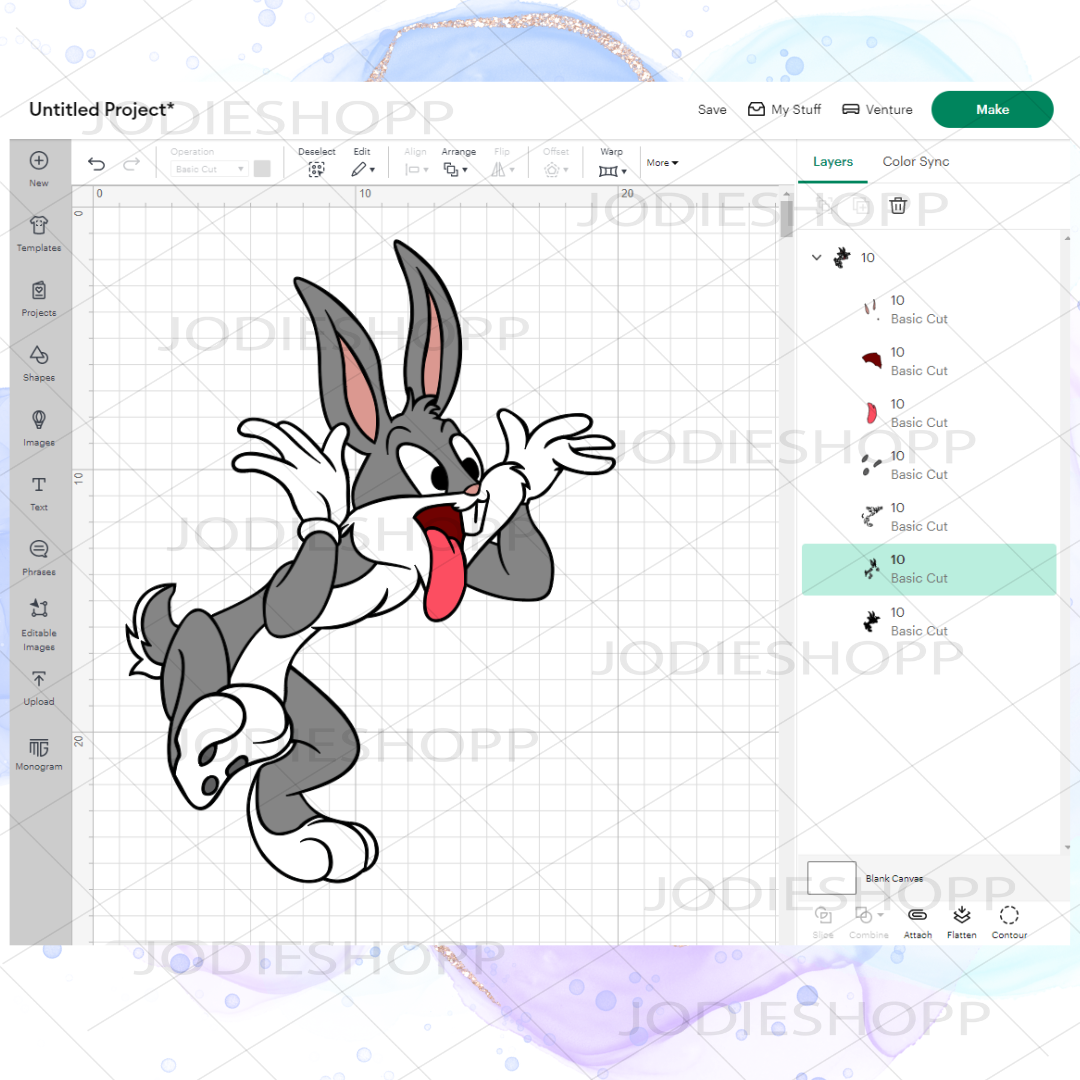
Task: Click the Deselect icon
Action: pos(316,169)
